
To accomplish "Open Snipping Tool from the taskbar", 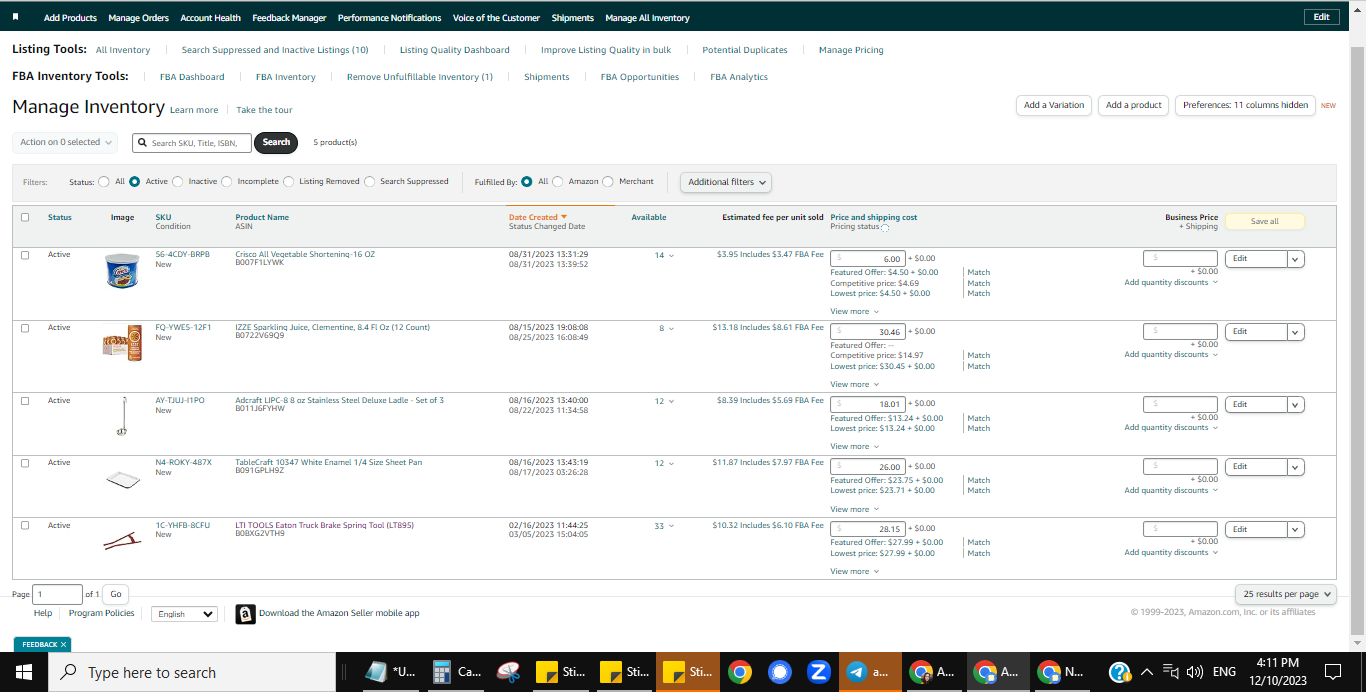I will [x=509, y=672].
